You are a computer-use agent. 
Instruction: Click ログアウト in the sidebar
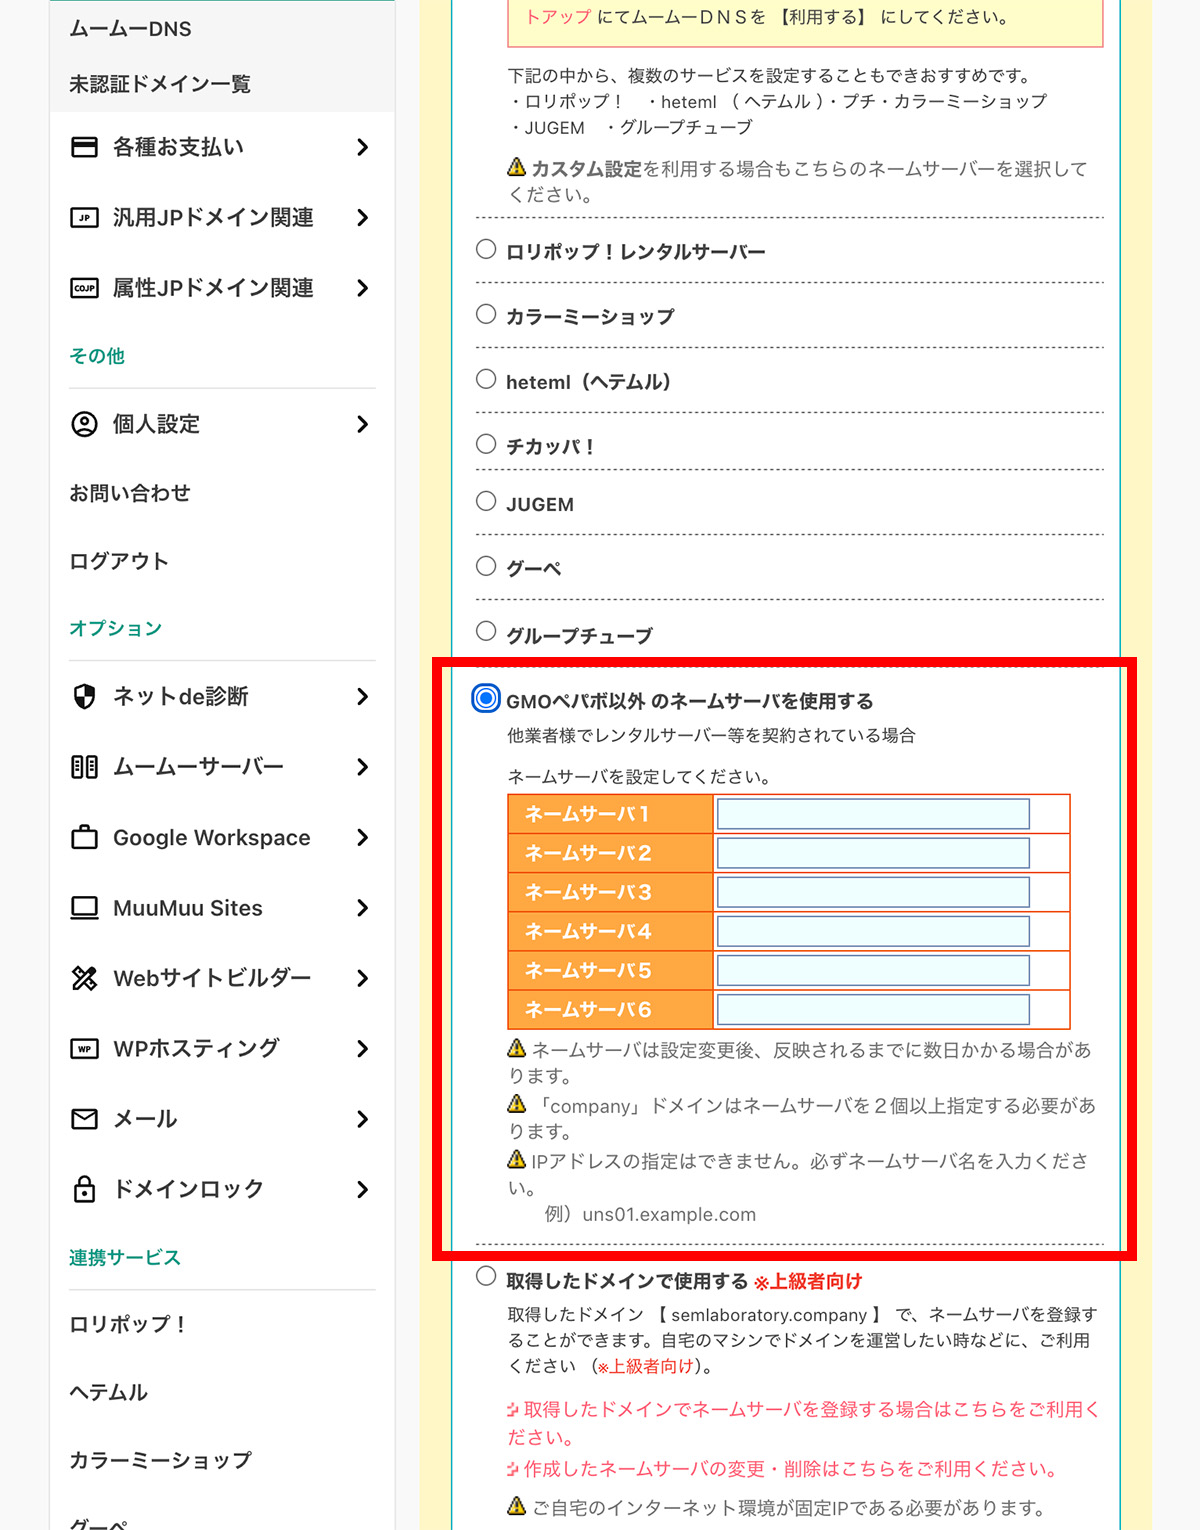(118, 561)
